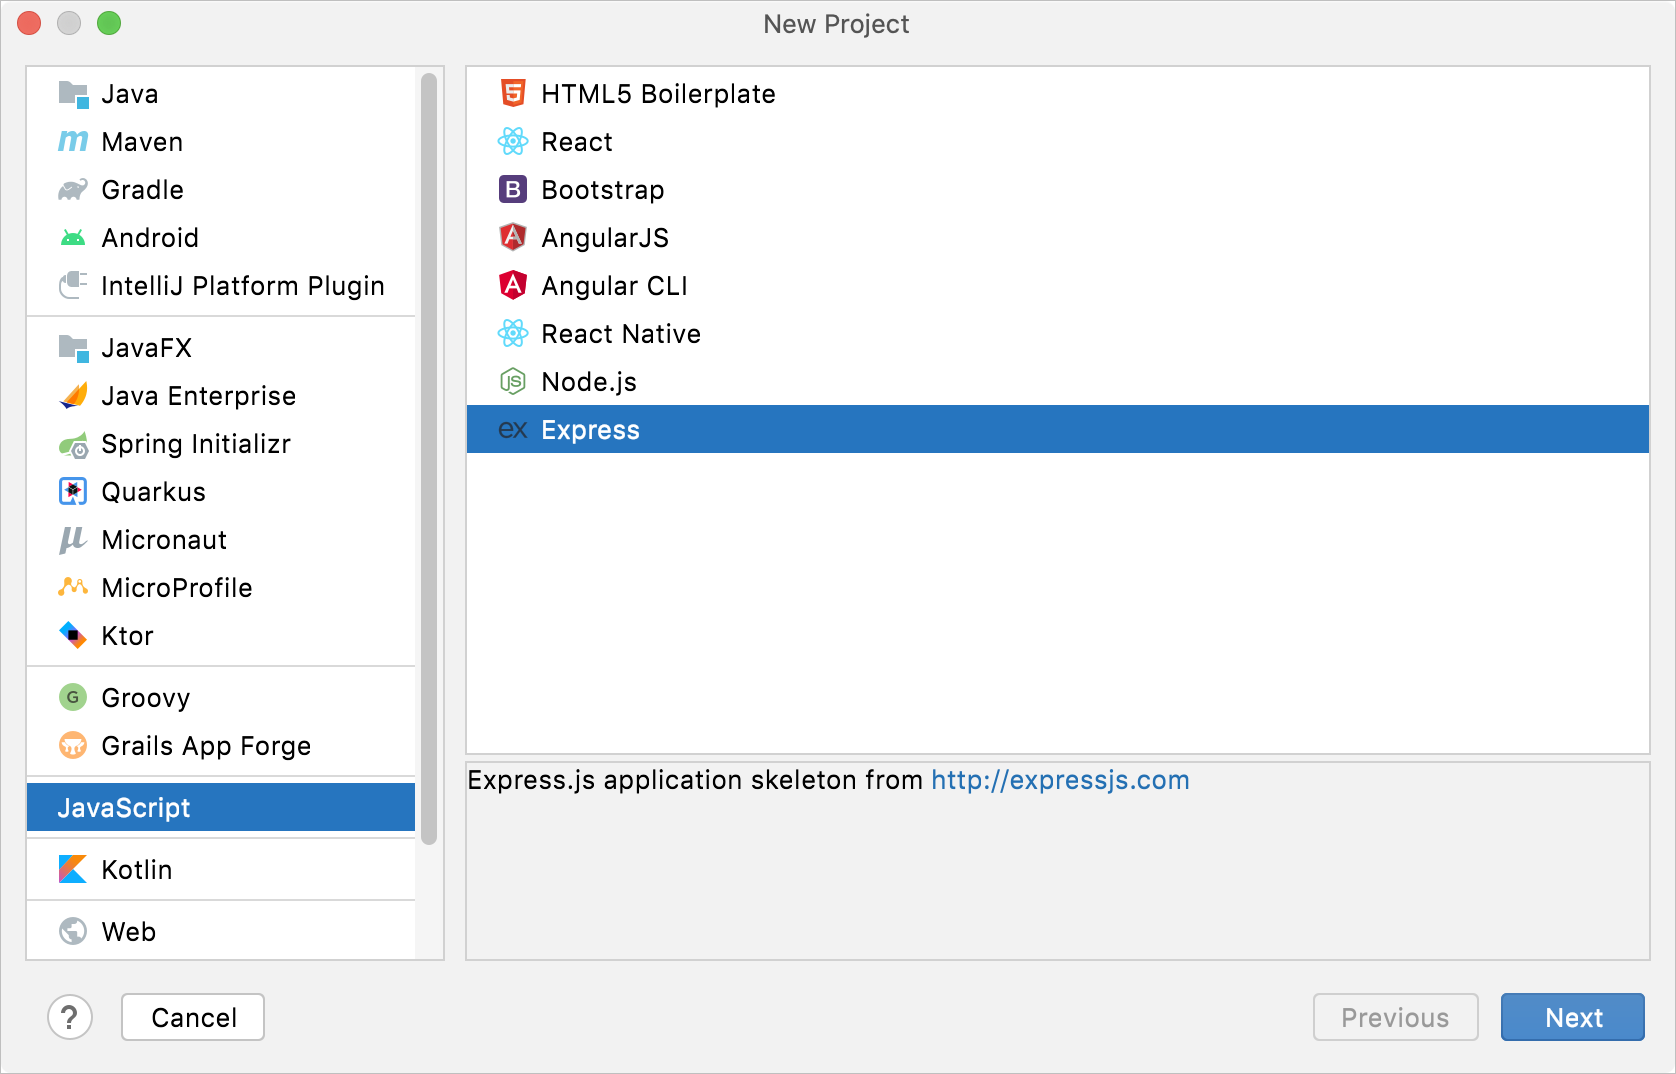1676x1074 pixels.
Task: Click the IntelliJ Platform Plugin icon
Action: (73, 286)
